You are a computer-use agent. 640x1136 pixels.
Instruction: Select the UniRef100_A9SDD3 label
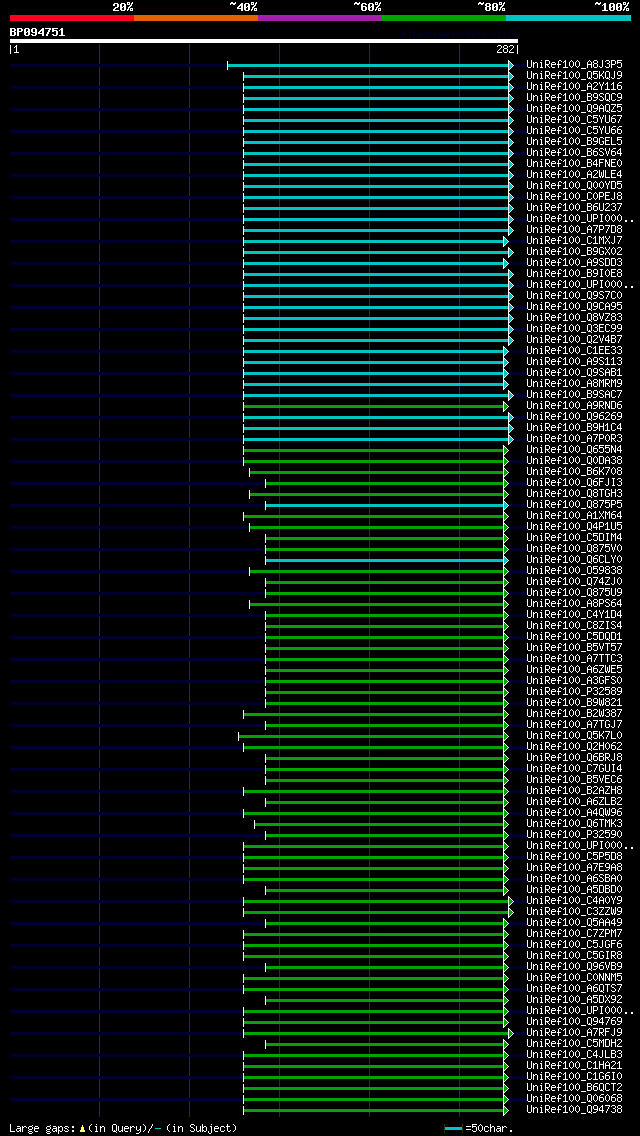coord(575,262)
